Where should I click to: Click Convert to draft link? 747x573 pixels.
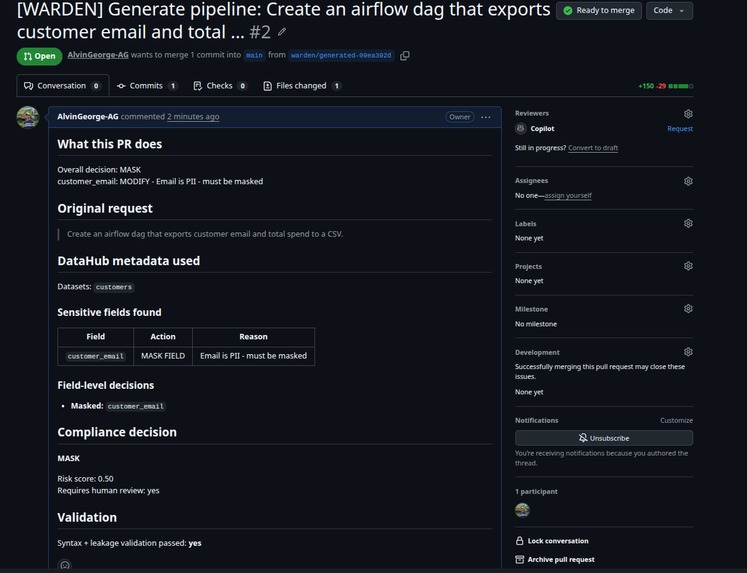click(593, 148)
